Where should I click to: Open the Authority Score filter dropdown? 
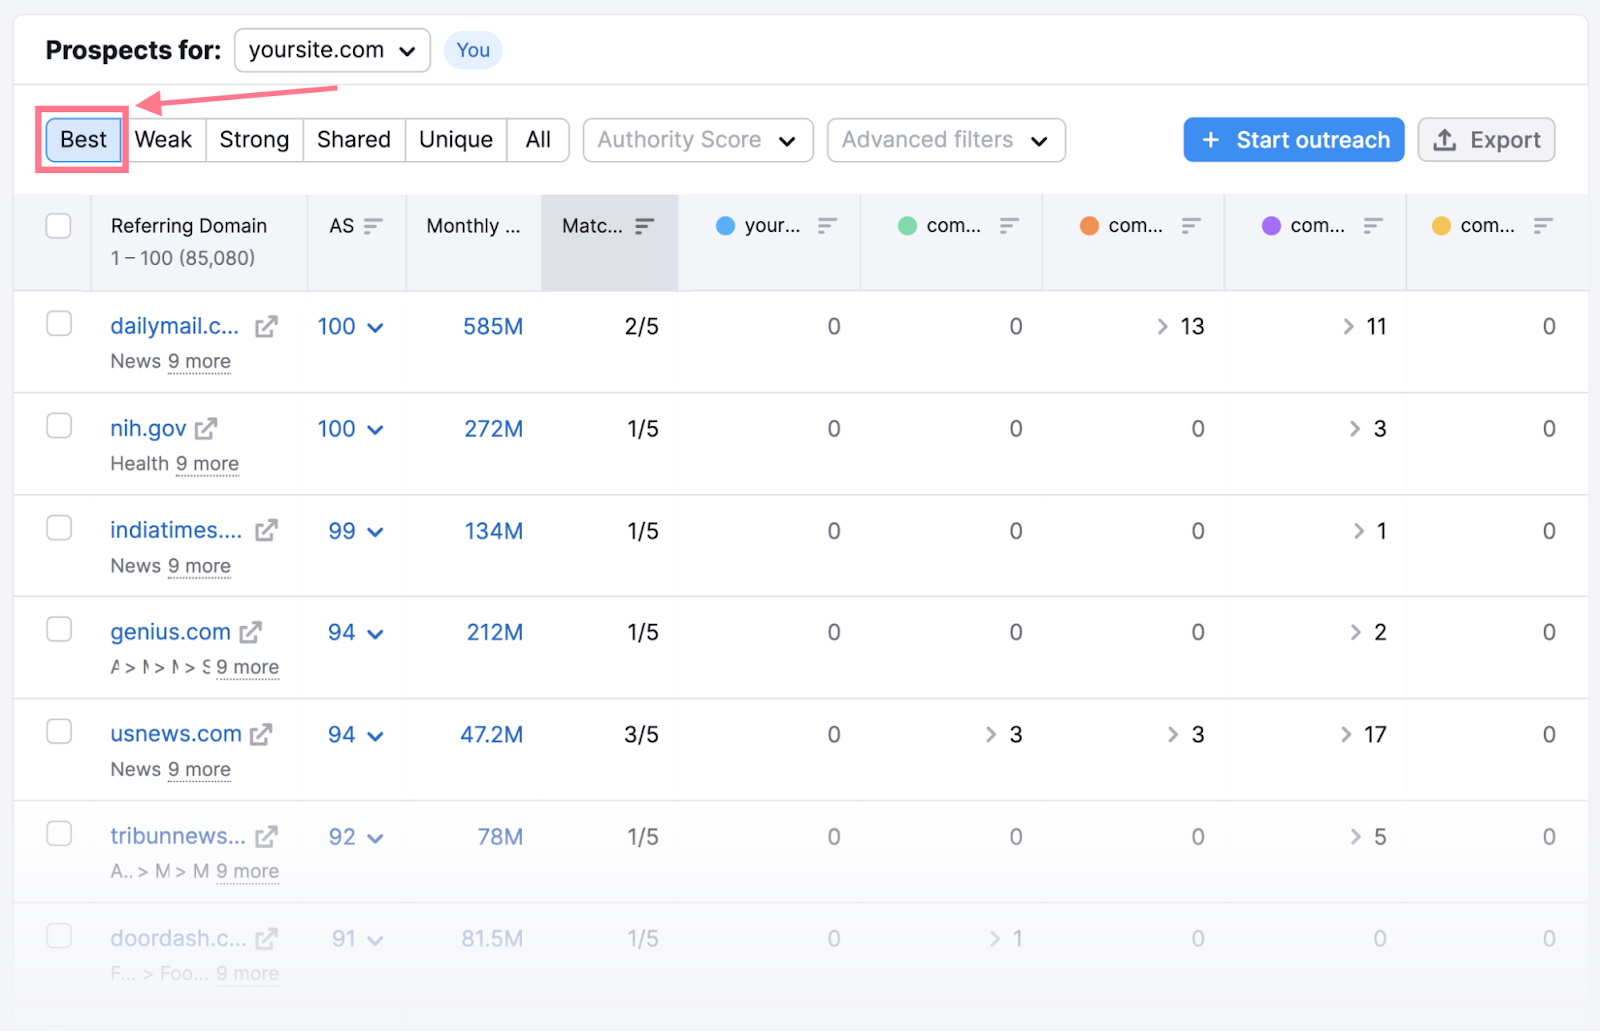coord(697,140)
